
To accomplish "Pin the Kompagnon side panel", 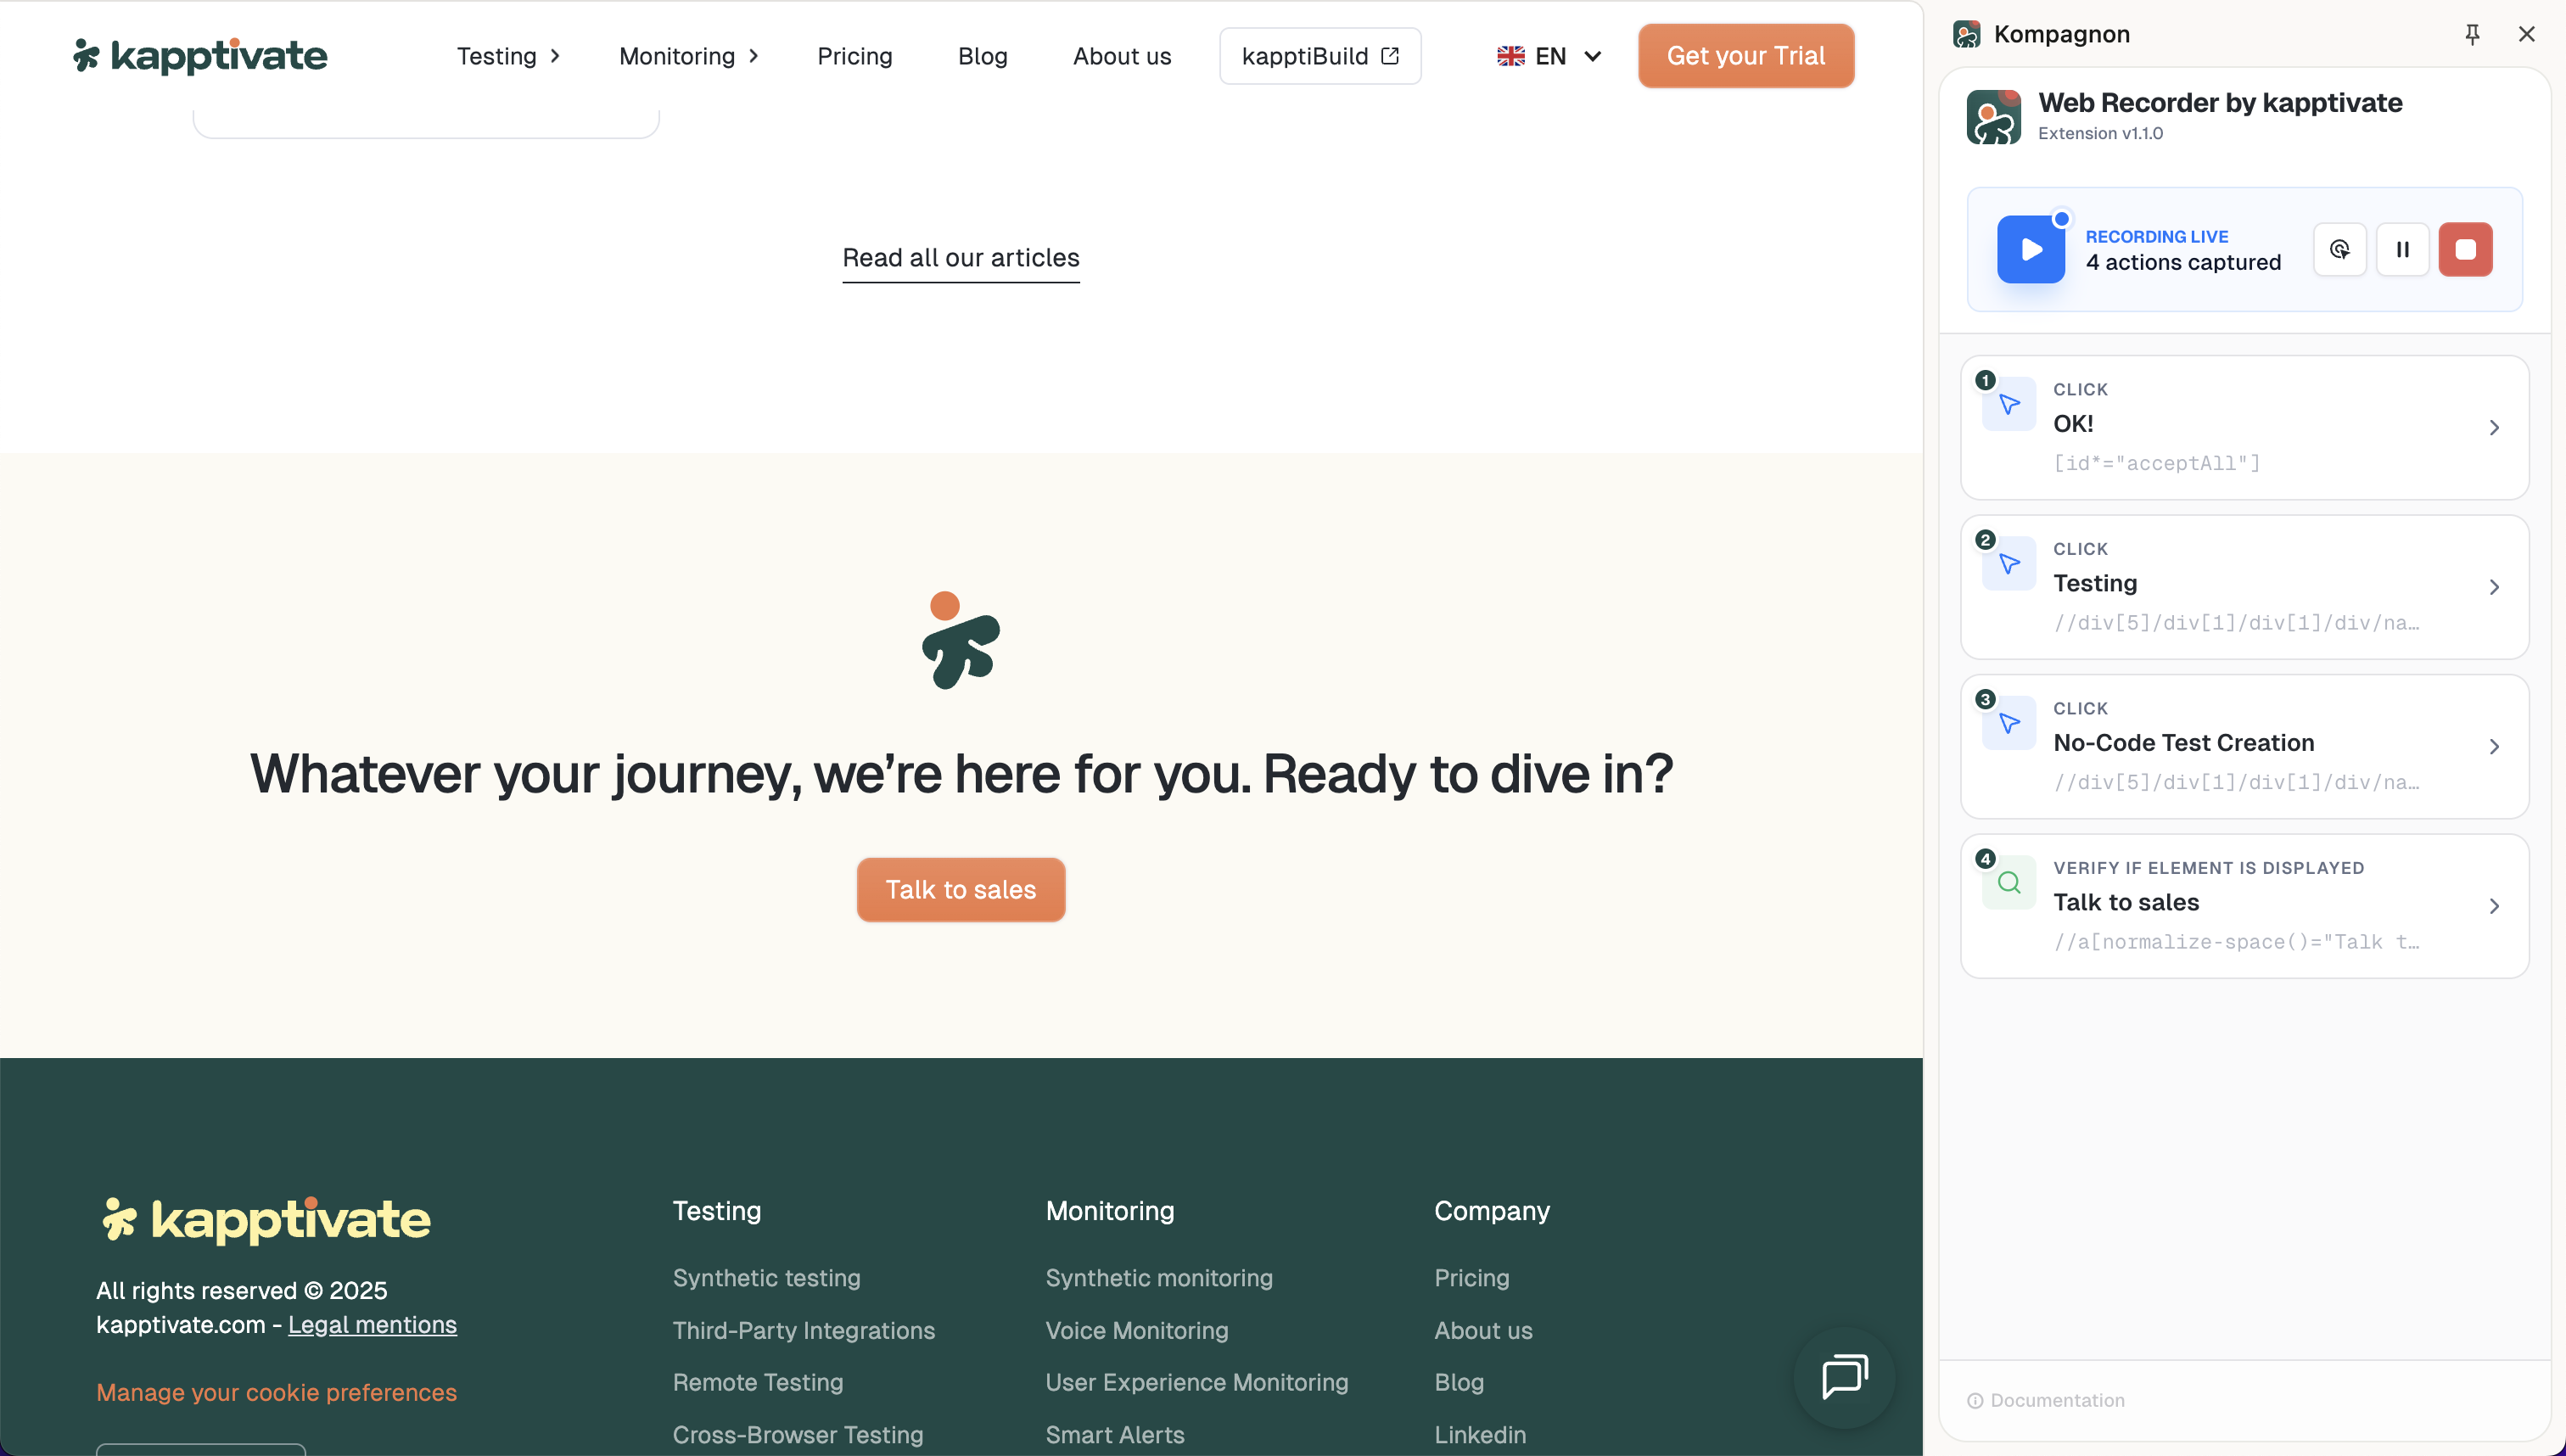I will point(2472,34).
